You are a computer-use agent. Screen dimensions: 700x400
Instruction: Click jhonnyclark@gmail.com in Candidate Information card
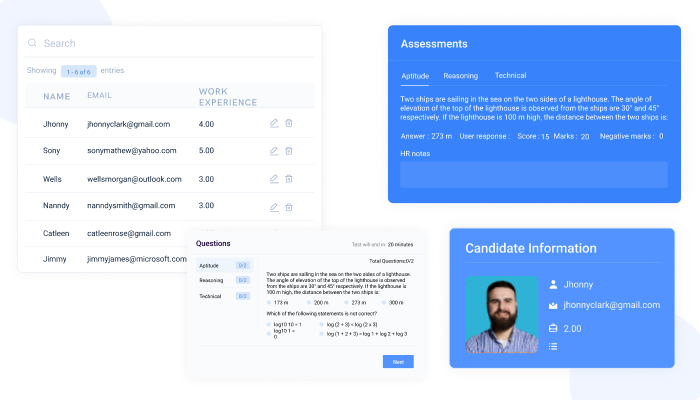tap(612, 305)
